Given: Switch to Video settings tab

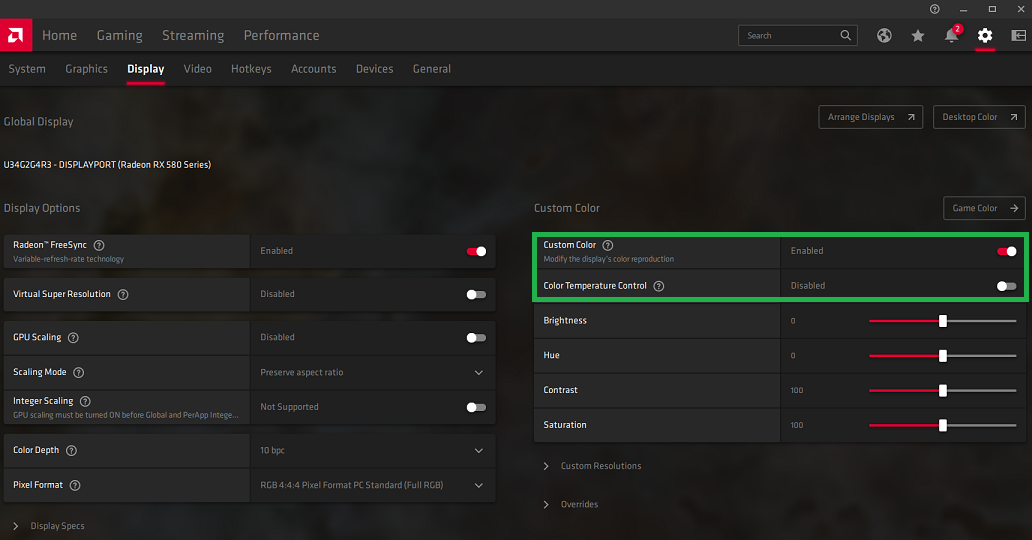Looking at the screenshot, I should [x=197, y=69].
